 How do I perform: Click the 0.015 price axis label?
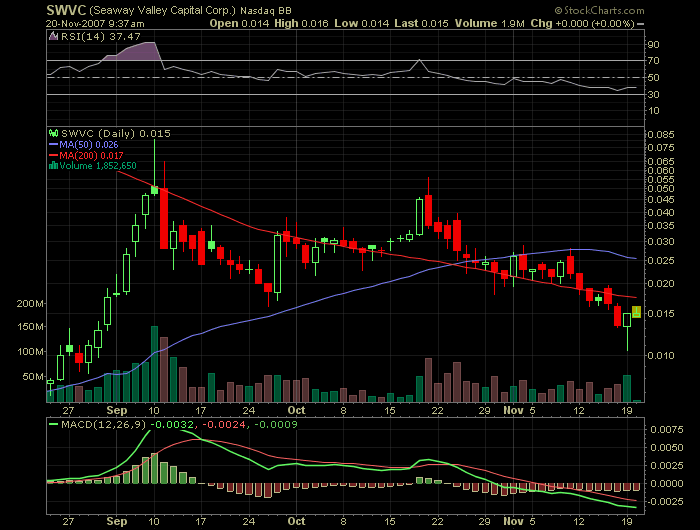click(661, 313)
